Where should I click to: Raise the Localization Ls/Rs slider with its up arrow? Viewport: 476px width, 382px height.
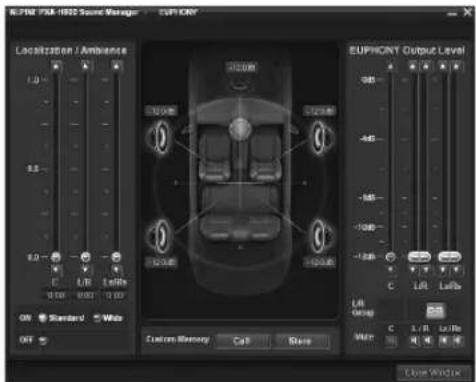click(x=116, y=66)
